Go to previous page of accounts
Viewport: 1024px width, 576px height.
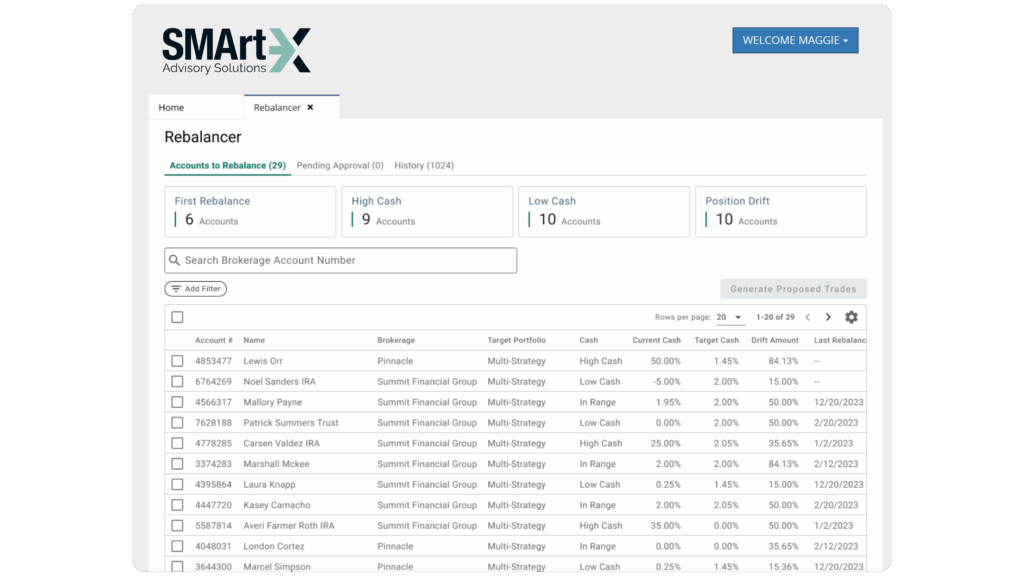[x=807, y=317]
